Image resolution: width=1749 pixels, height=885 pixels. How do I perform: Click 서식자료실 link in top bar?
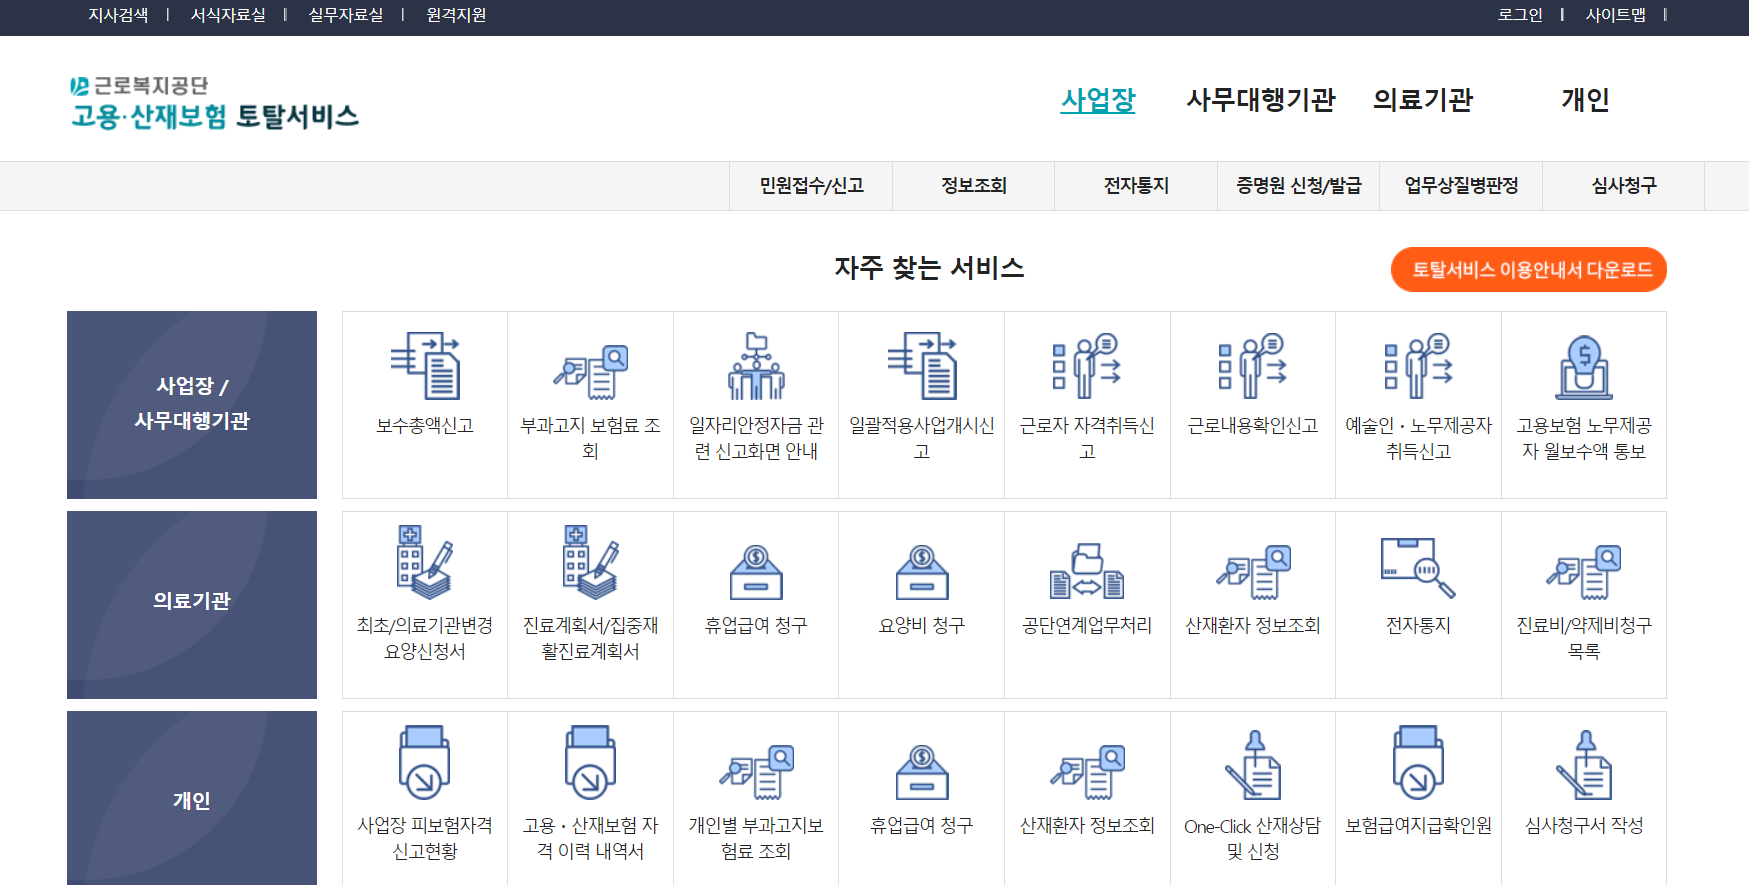(228, 15)
